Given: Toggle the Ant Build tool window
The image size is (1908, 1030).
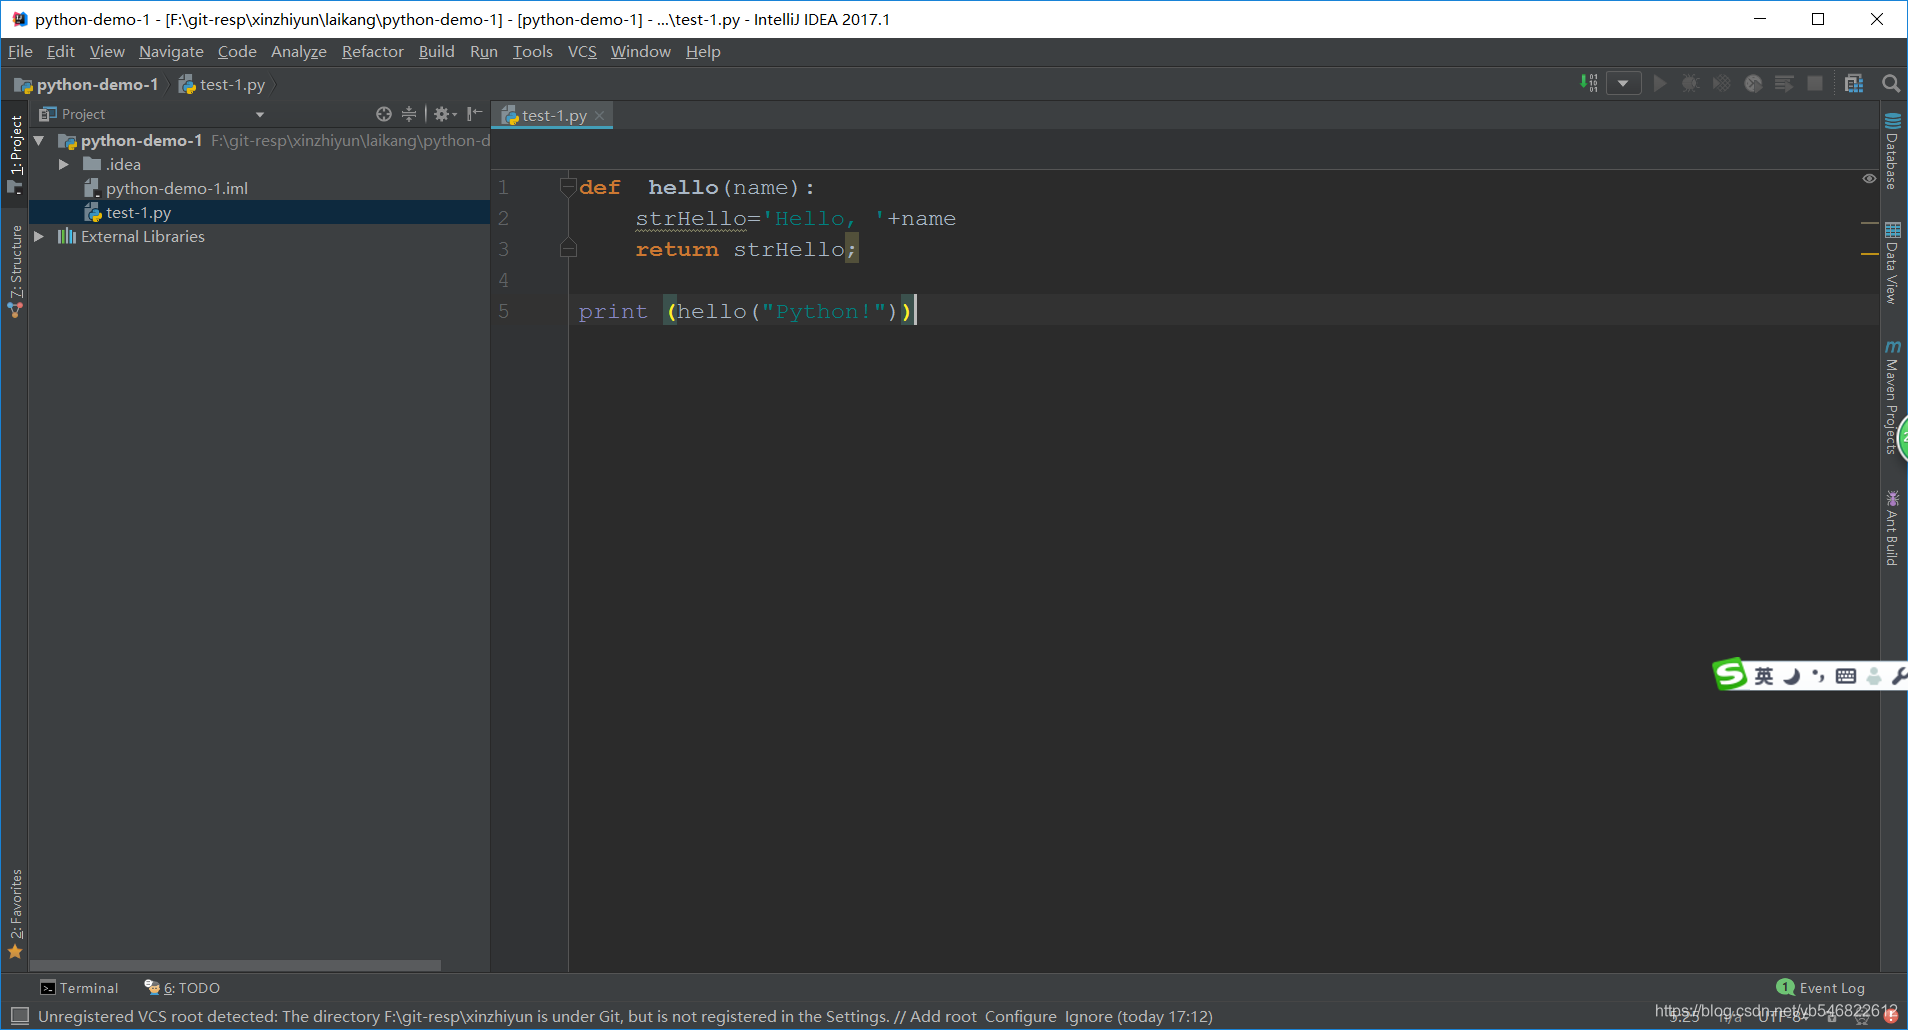Looking at the screenshot, I should tap(1892, 528).
